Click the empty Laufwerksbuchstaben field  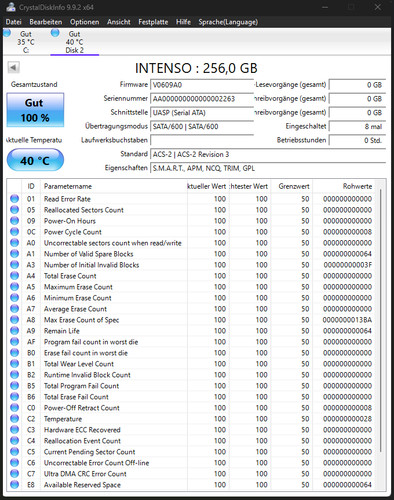[202, 140]
